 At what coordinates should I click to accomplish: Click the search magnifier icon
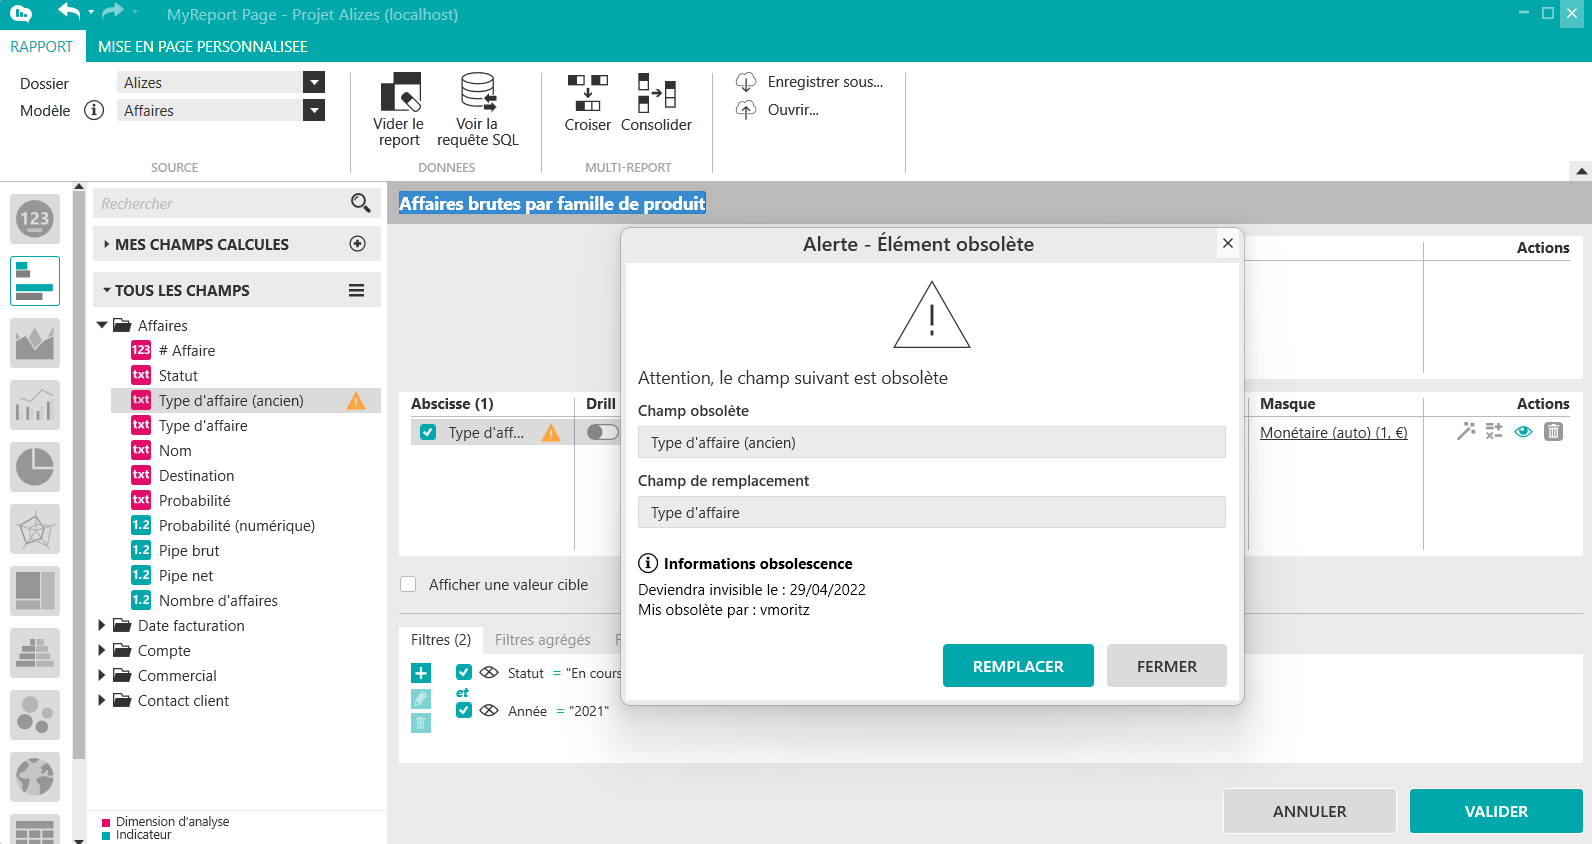tap(360, 204)
